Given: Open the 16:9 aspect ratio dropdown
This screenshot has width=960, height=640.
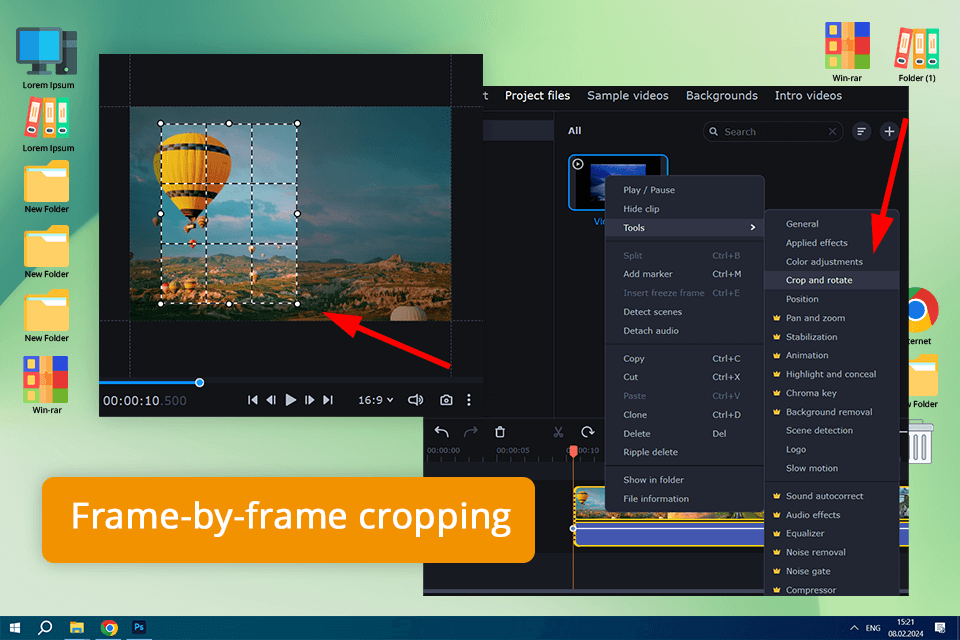Looking at the screenshot, I should point(375,400).
